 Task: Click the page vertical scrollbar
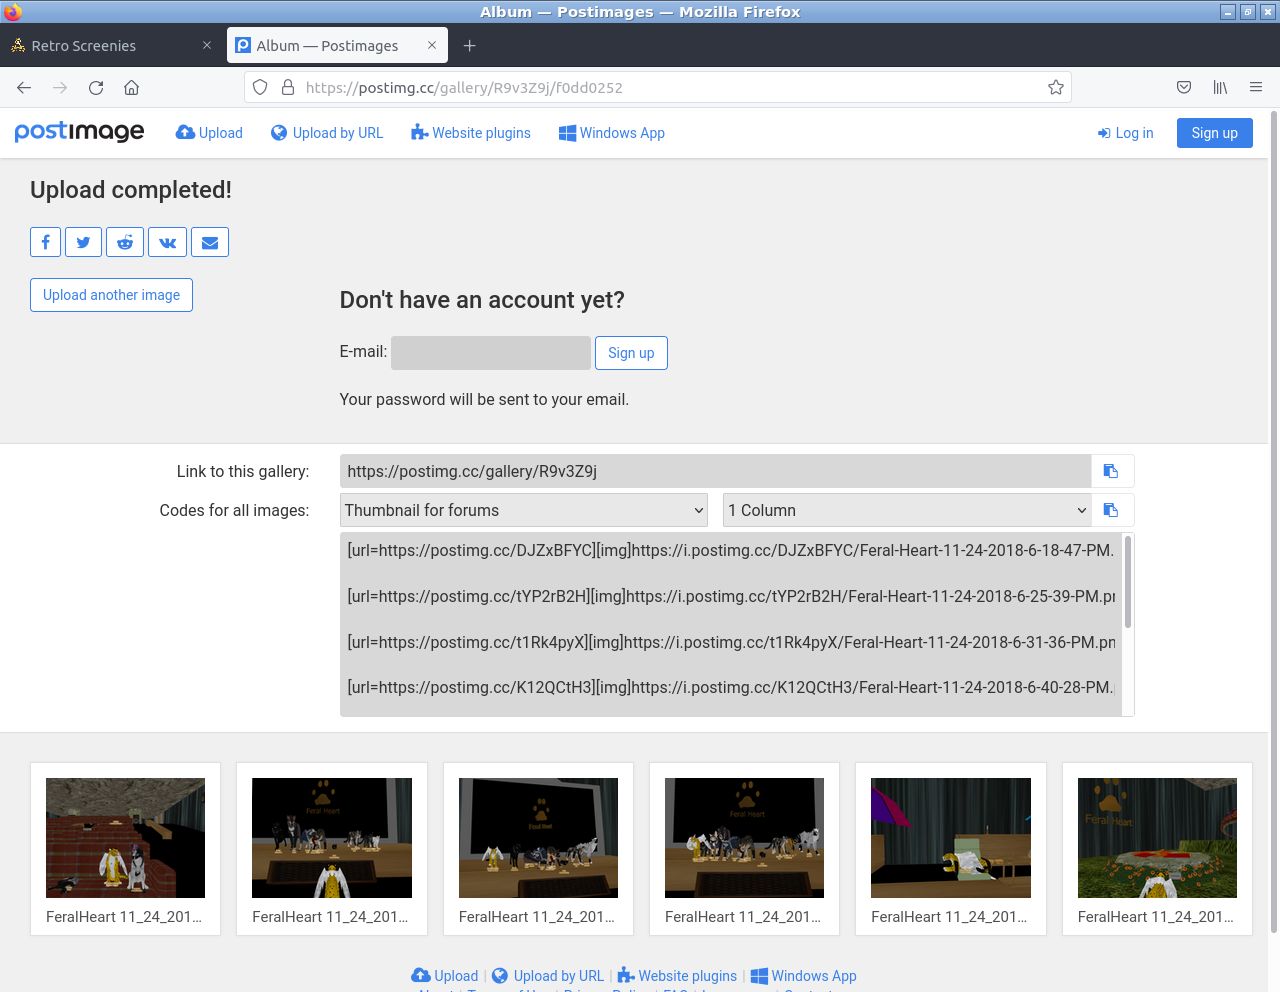coord(1274,520)
